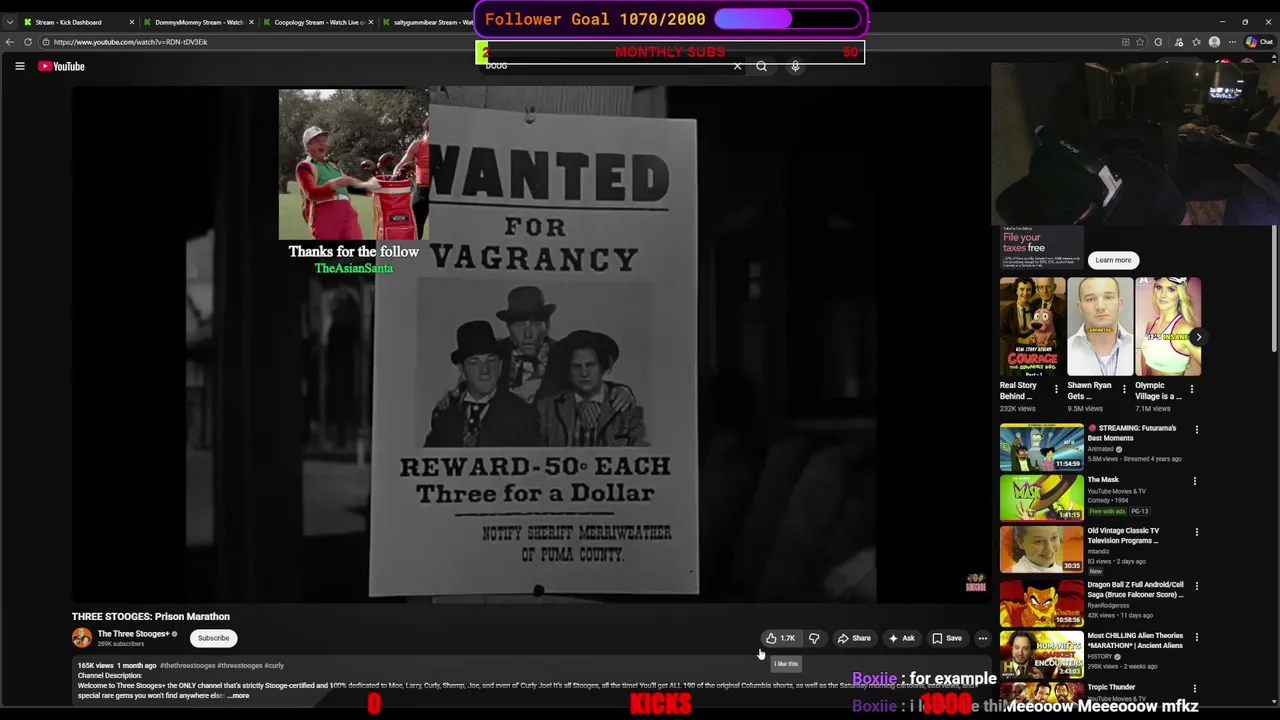Save the video to a playlist

[947, 638]
